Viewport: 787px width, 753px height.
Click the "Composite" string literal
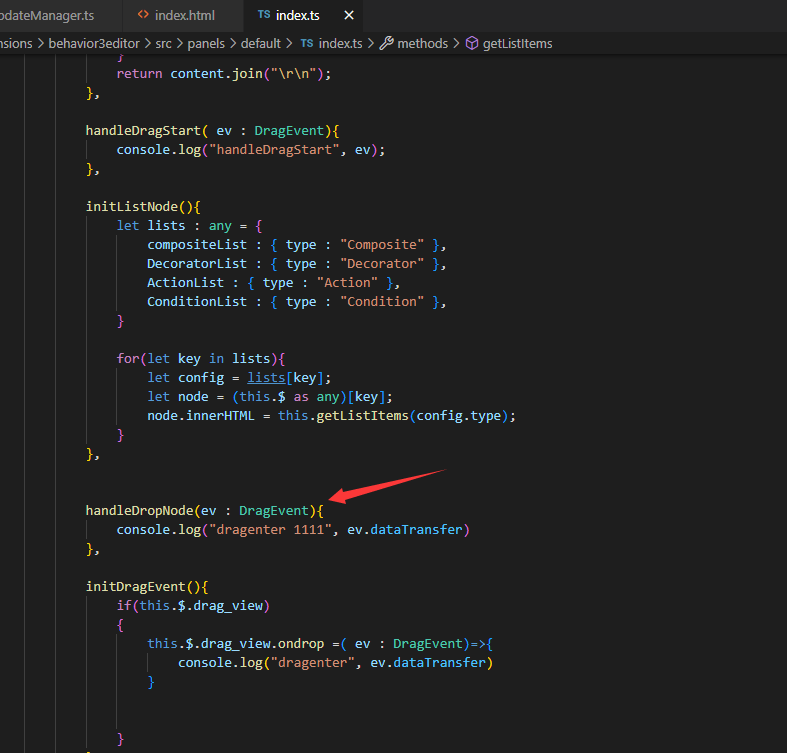(381, 244)
